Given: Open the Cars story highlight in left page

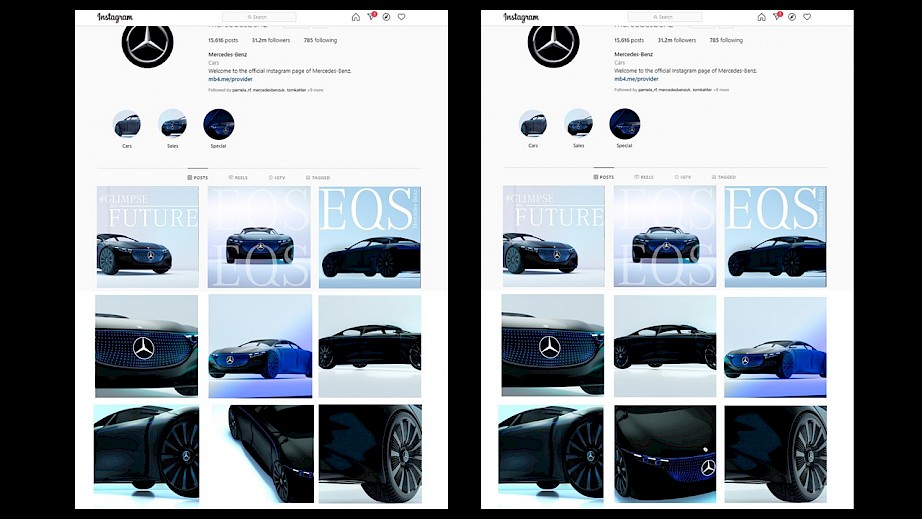Looking at the screenshot, I should [x=127, y=124].
